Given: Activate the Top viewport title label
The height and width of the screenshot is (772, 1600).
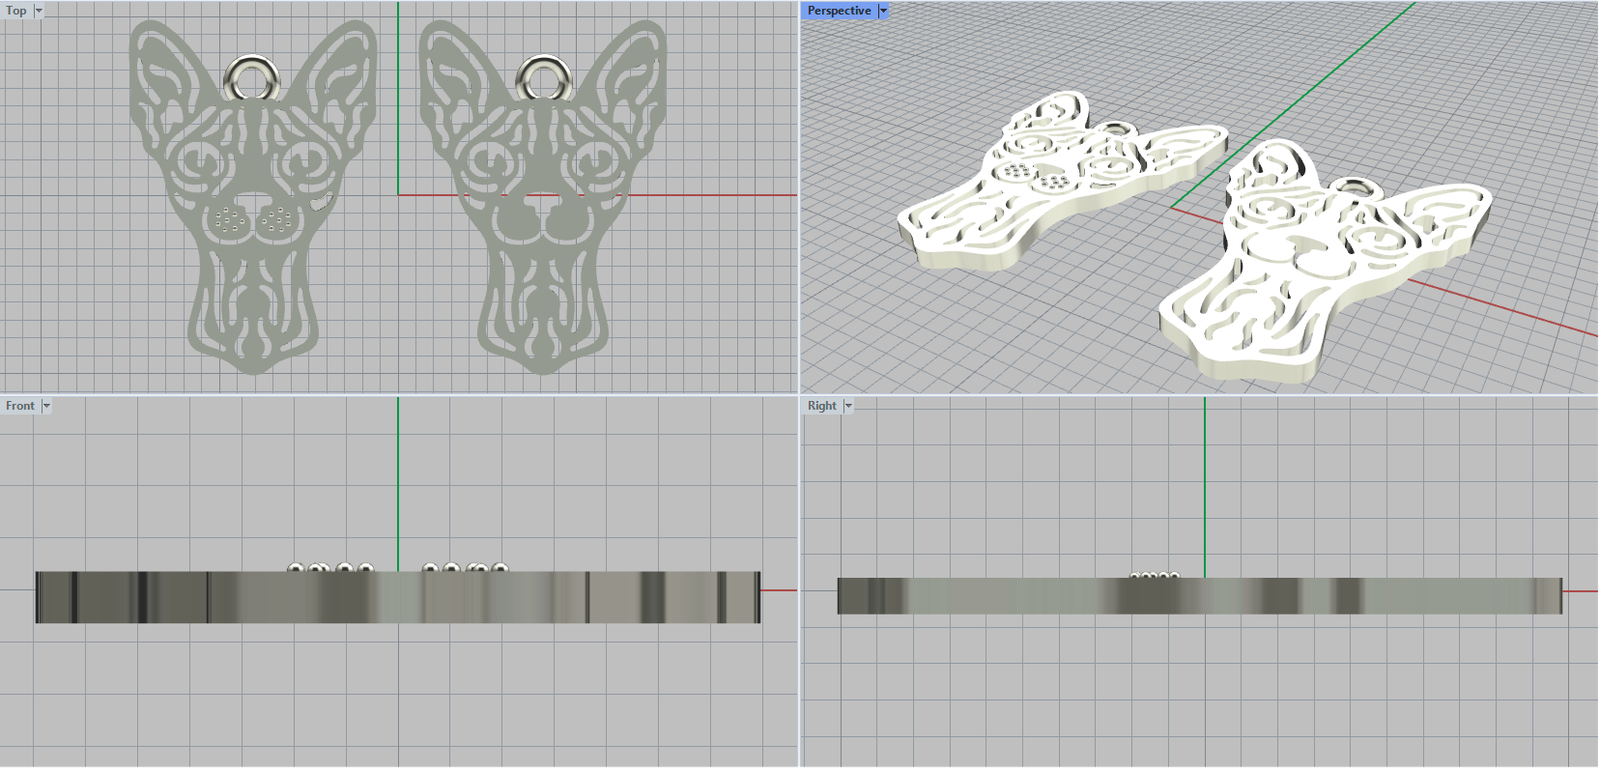Looking at the screenshot, I should tap(16, 11).
